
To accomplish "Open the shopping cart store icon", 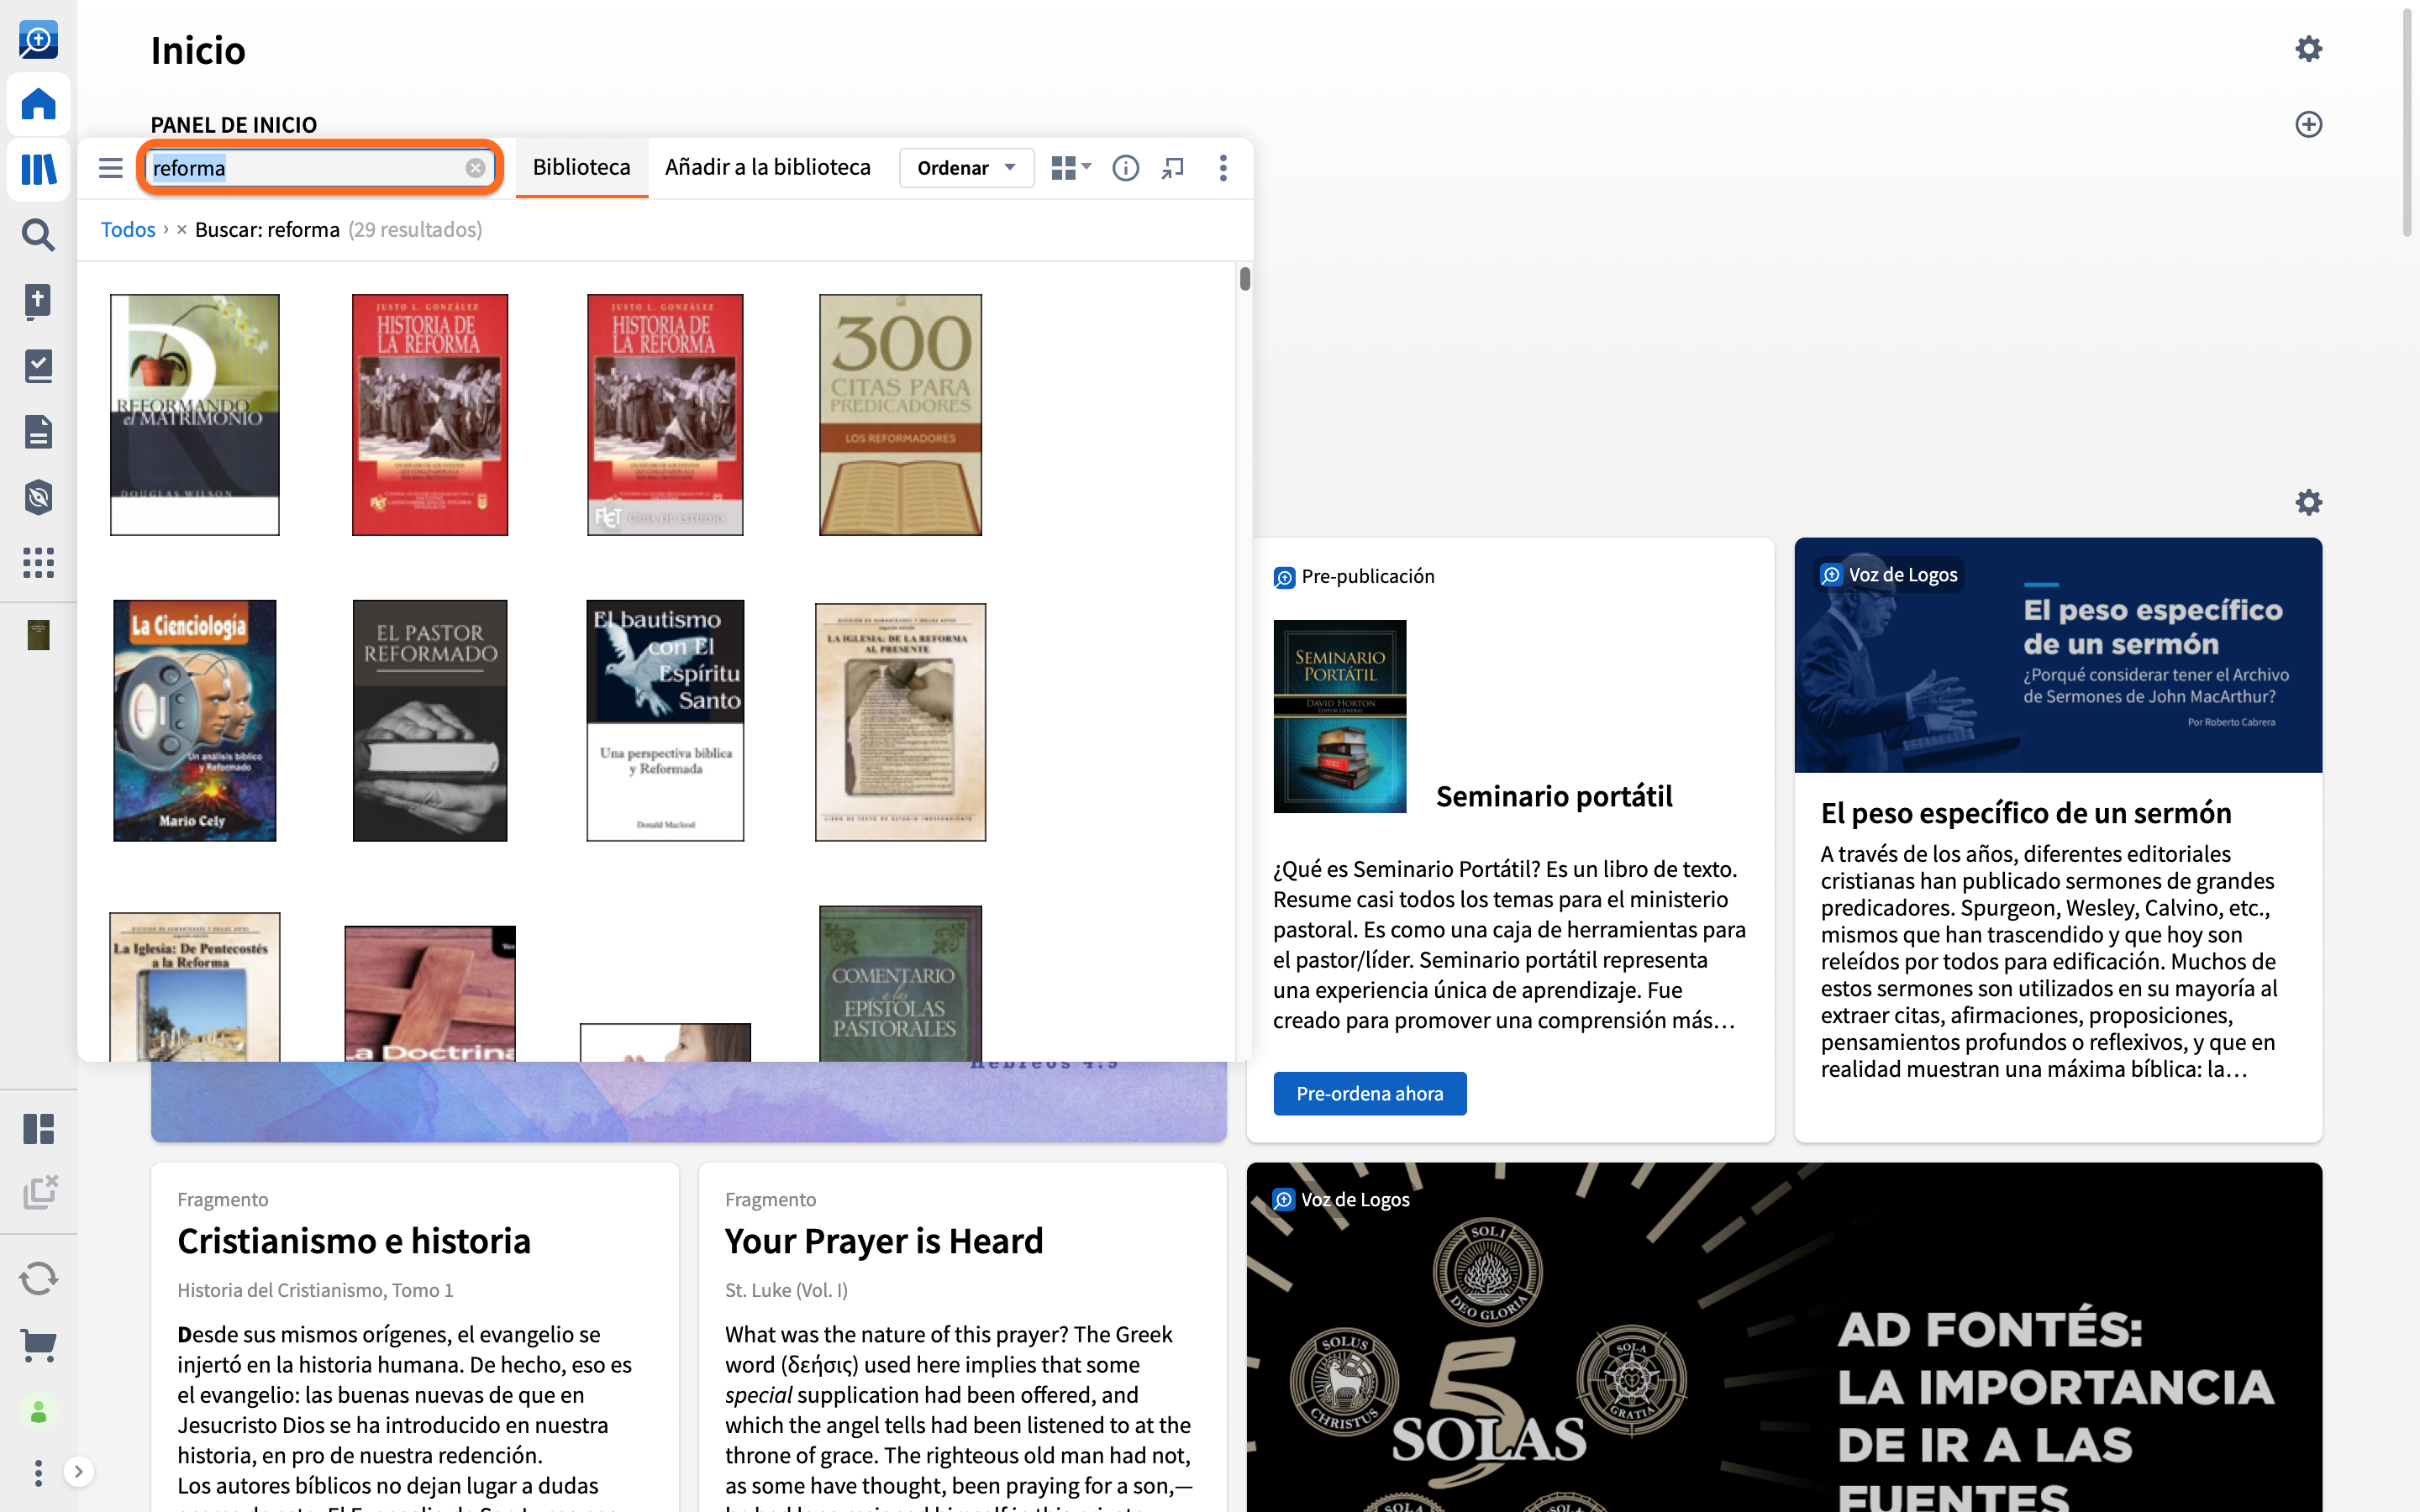I will pos(38,1345).
